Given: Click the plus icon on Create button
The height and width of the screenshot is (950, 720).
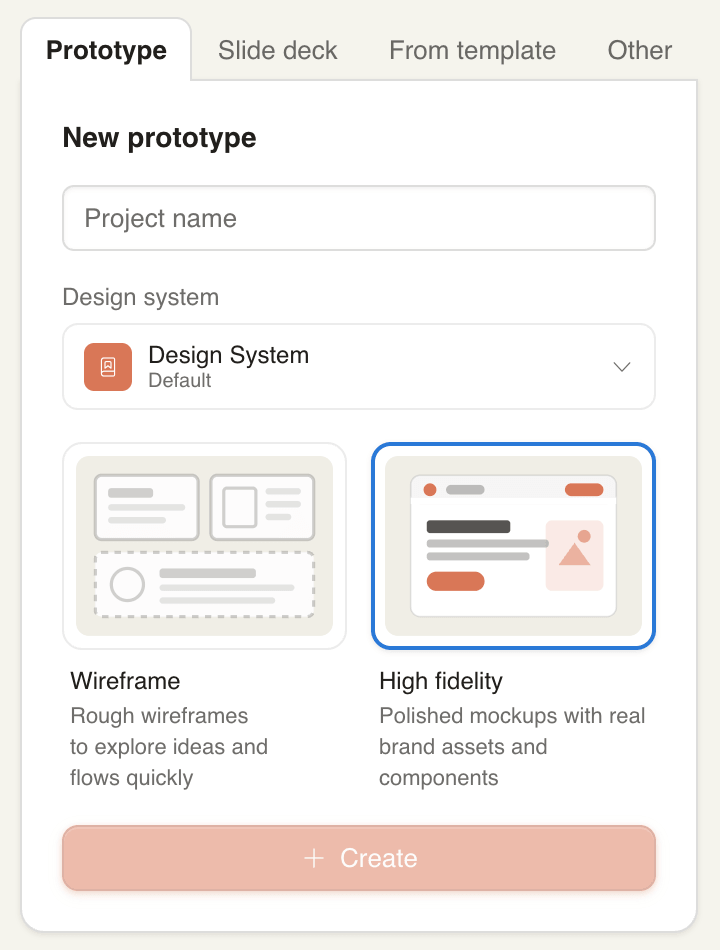Looking at the screenshot, I should pyautogui.click(x=314, y=858).
